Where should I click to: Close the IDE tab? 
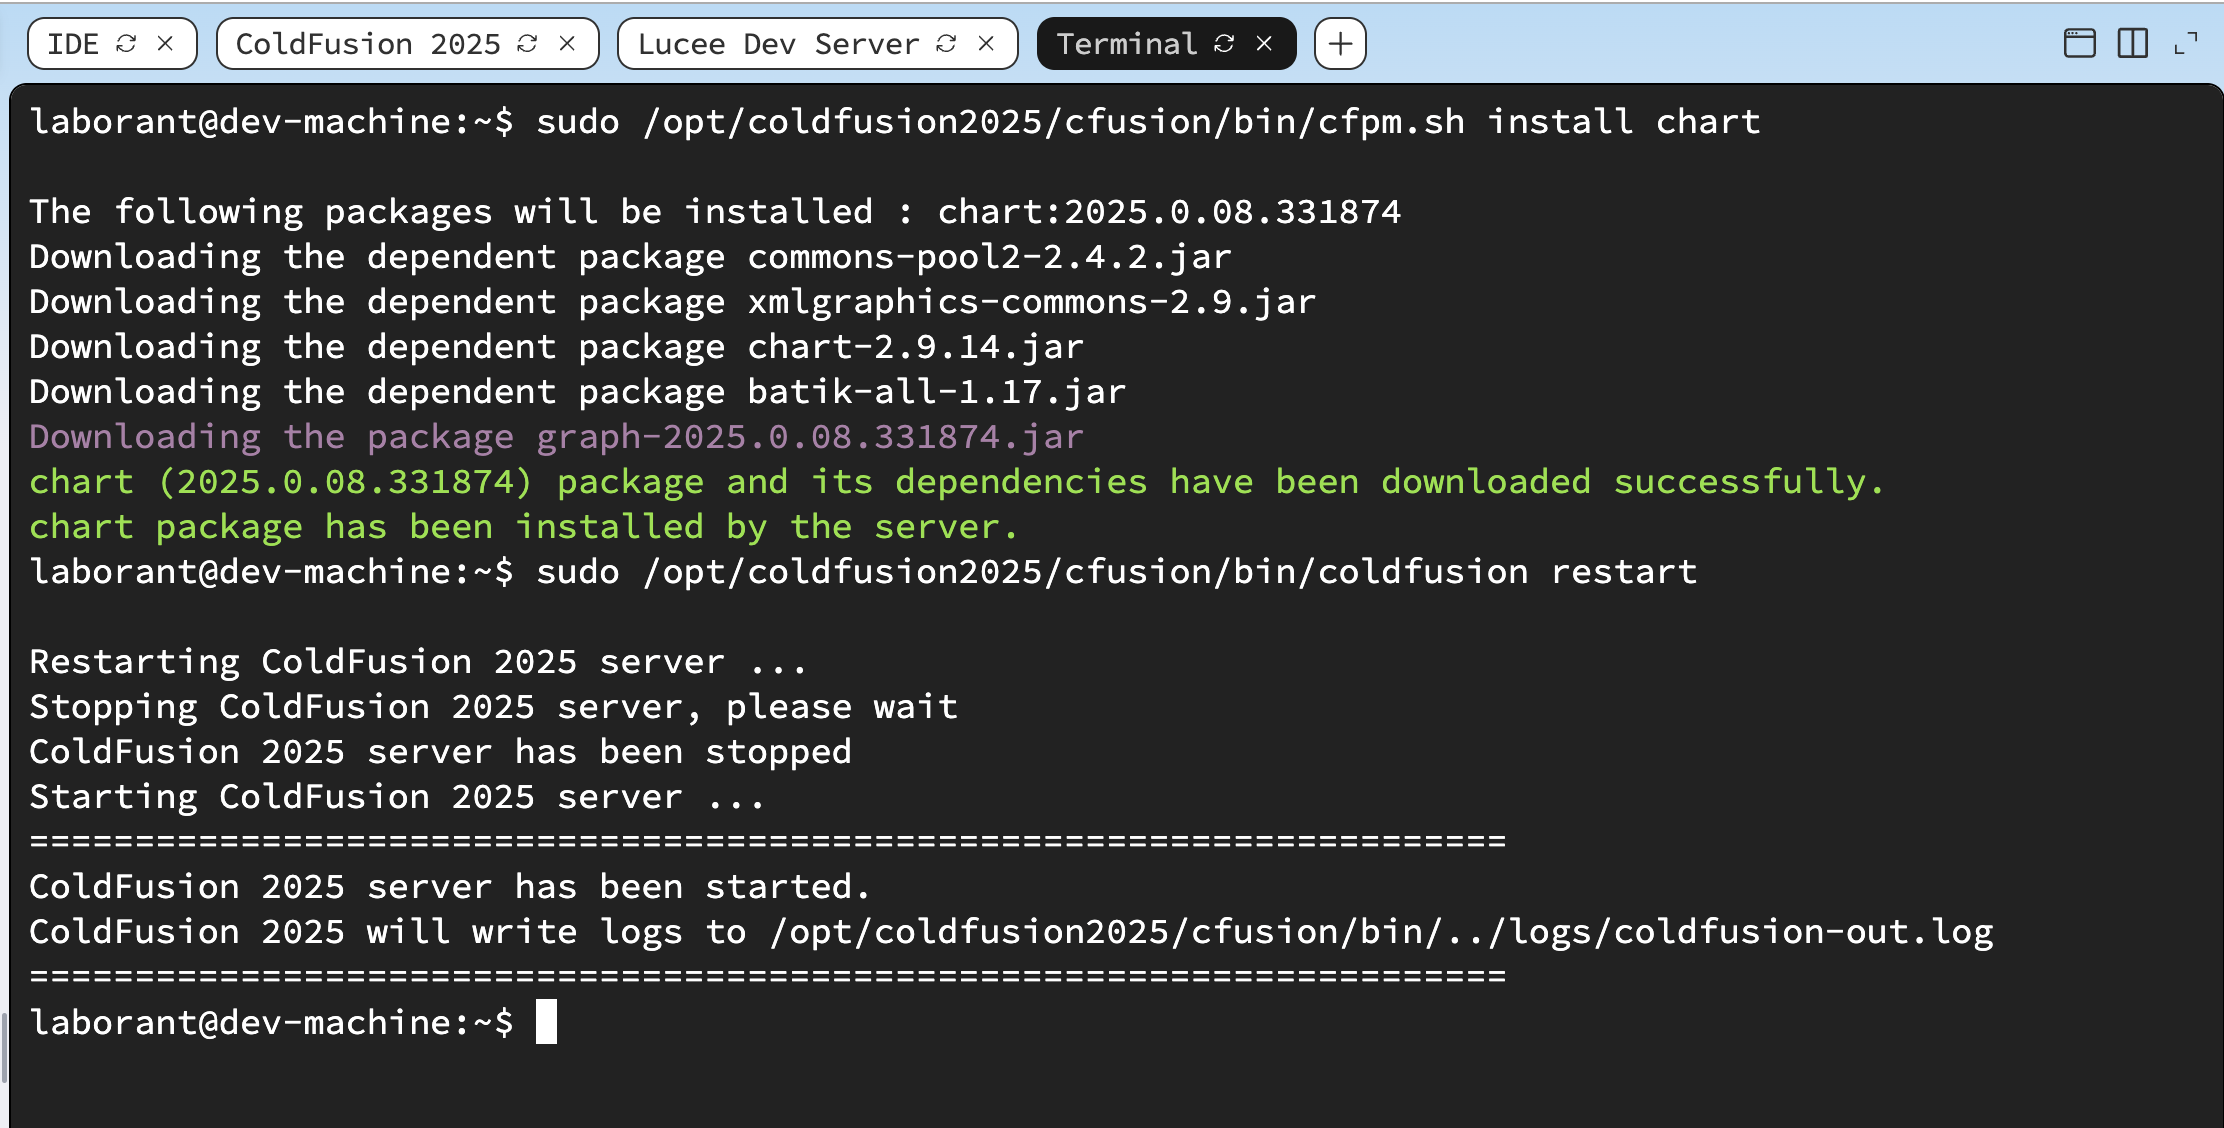(166, 44)
